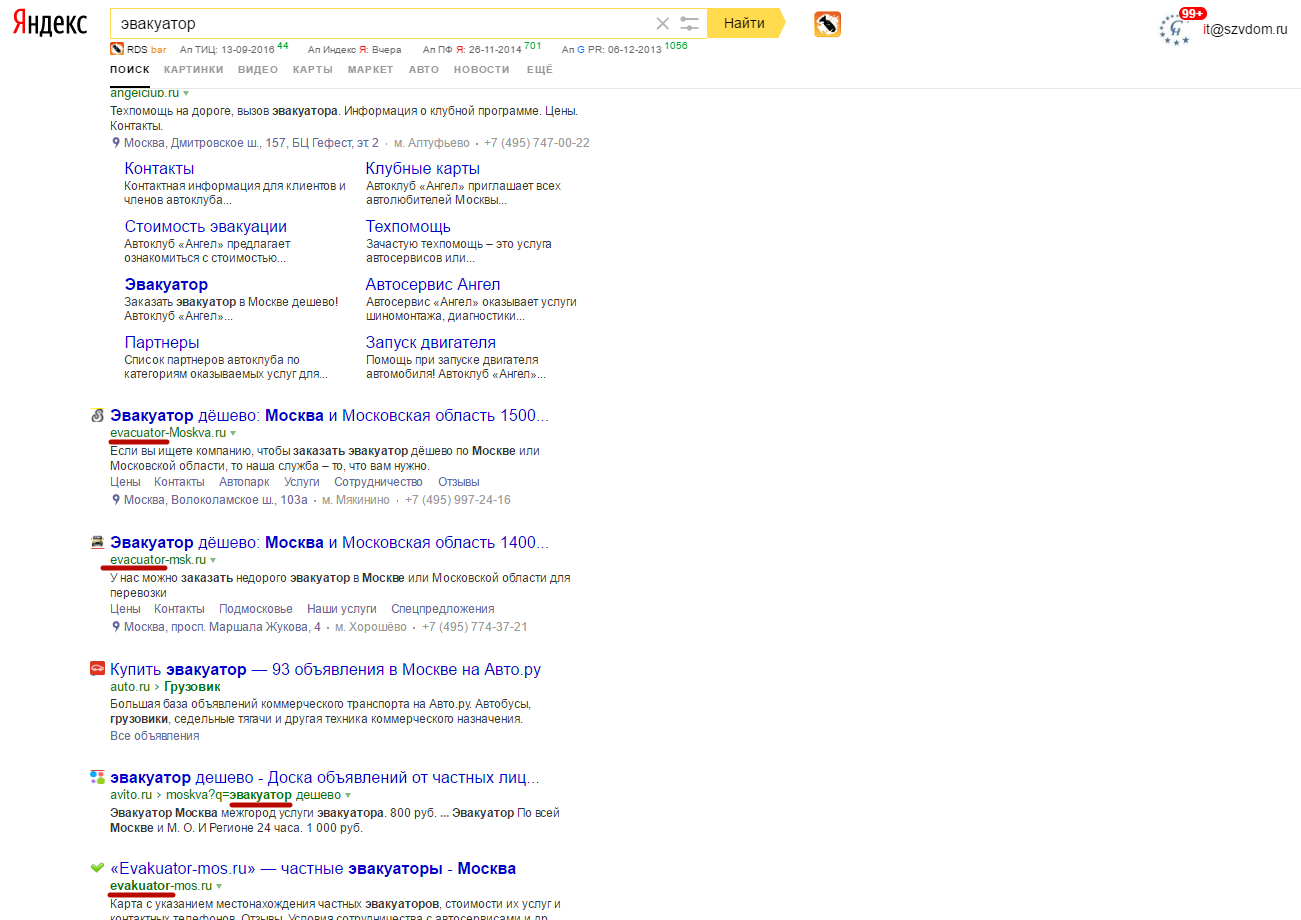Viewport: 1301px width, 920px height.
Task: Open Купить эвакуатор Auto.ru result
Action: tap(325, 669)
